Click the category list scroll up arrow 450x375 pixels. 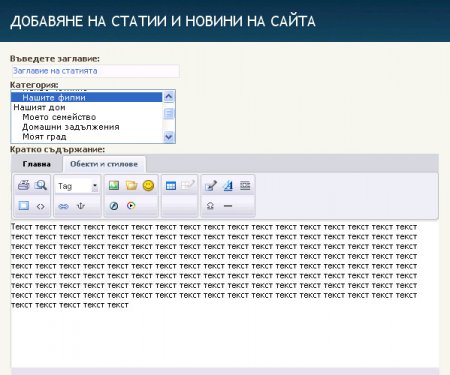[x=169, y=97]
